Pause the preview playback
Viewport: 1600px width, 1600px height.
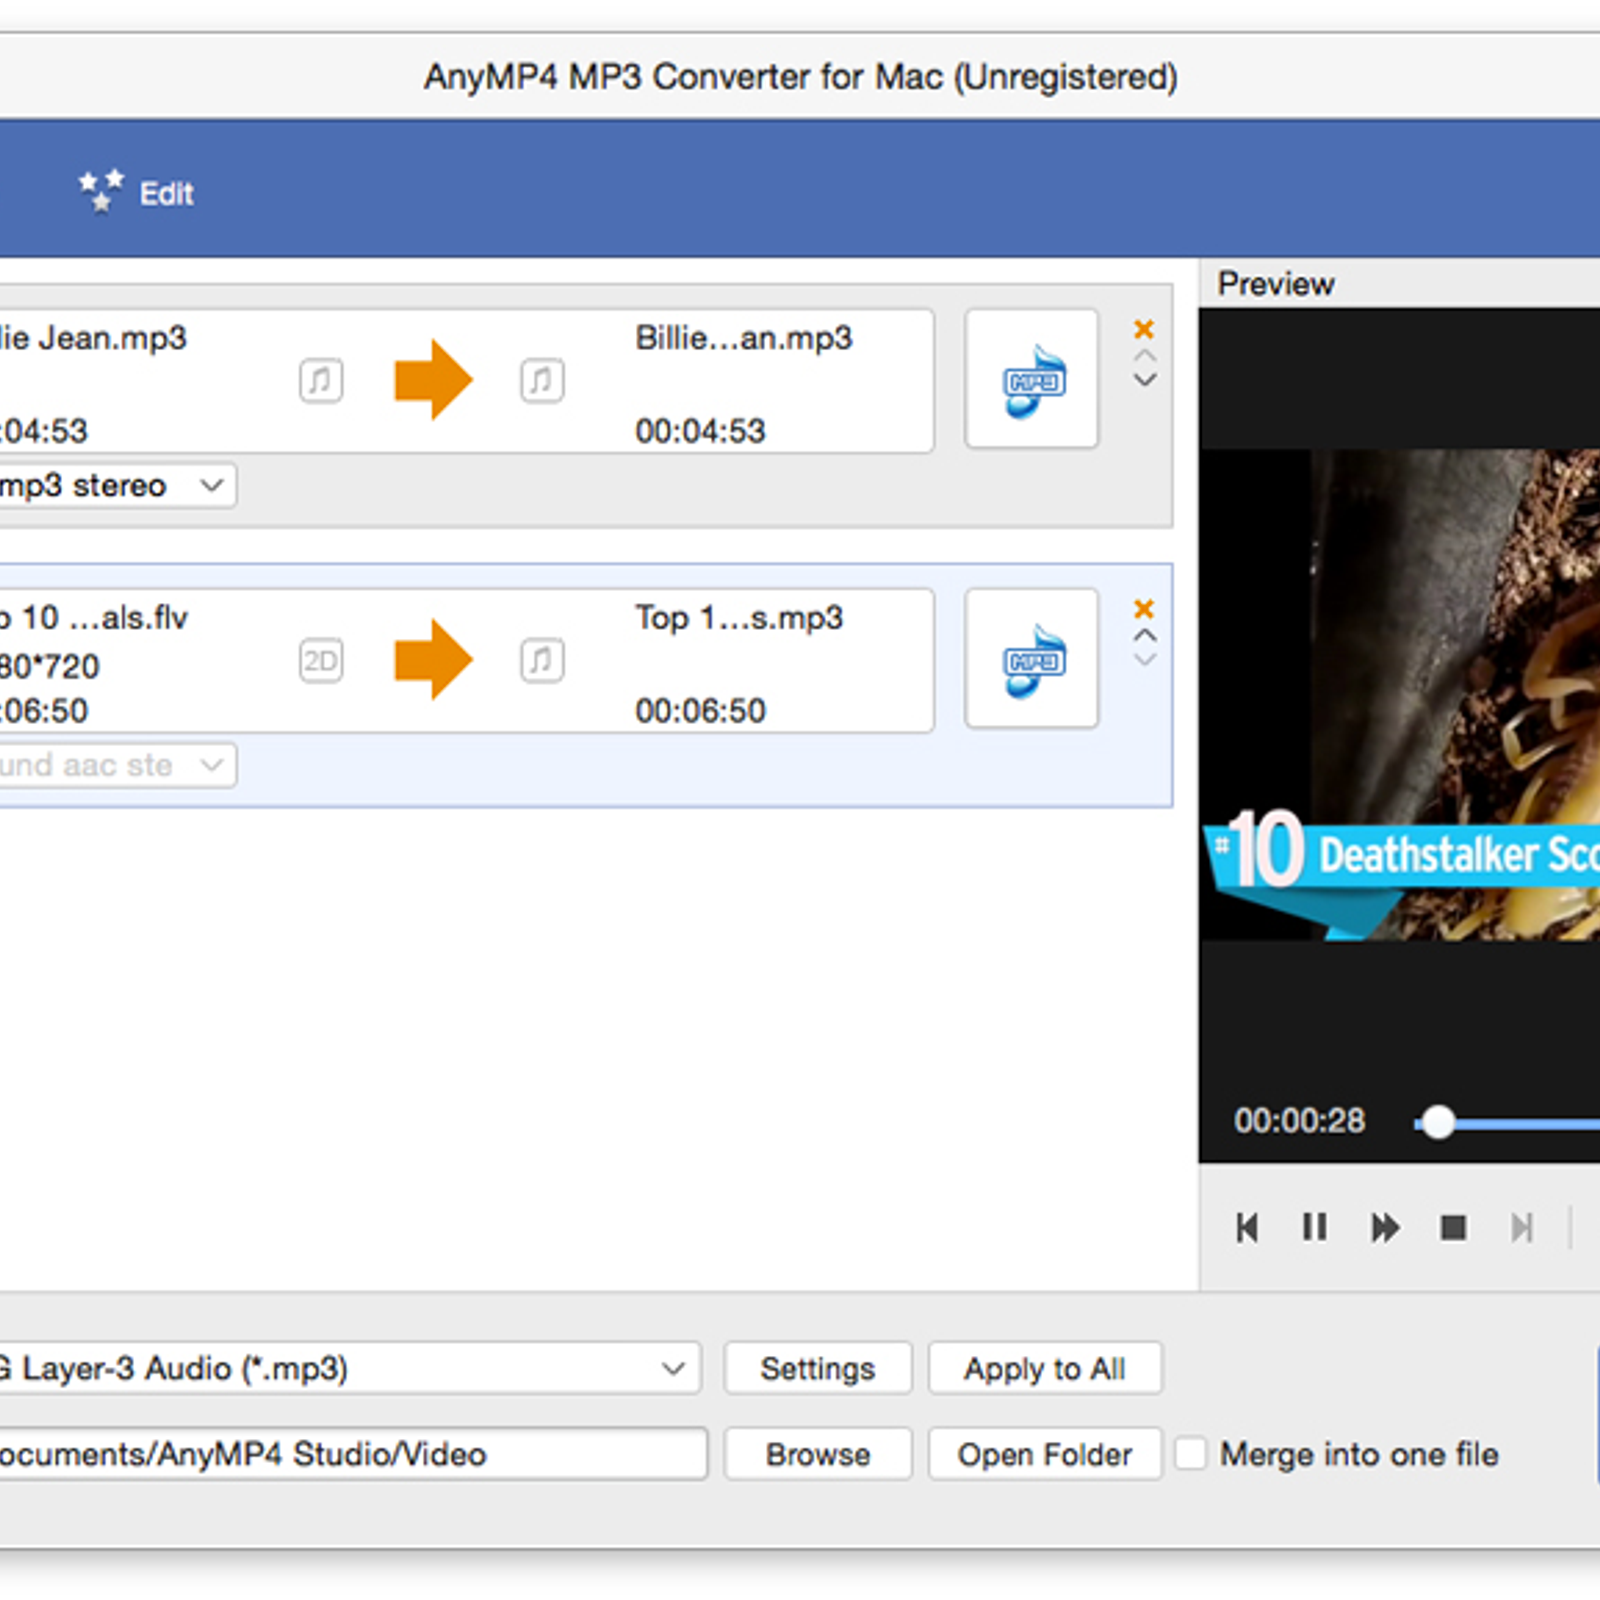1315,1227
